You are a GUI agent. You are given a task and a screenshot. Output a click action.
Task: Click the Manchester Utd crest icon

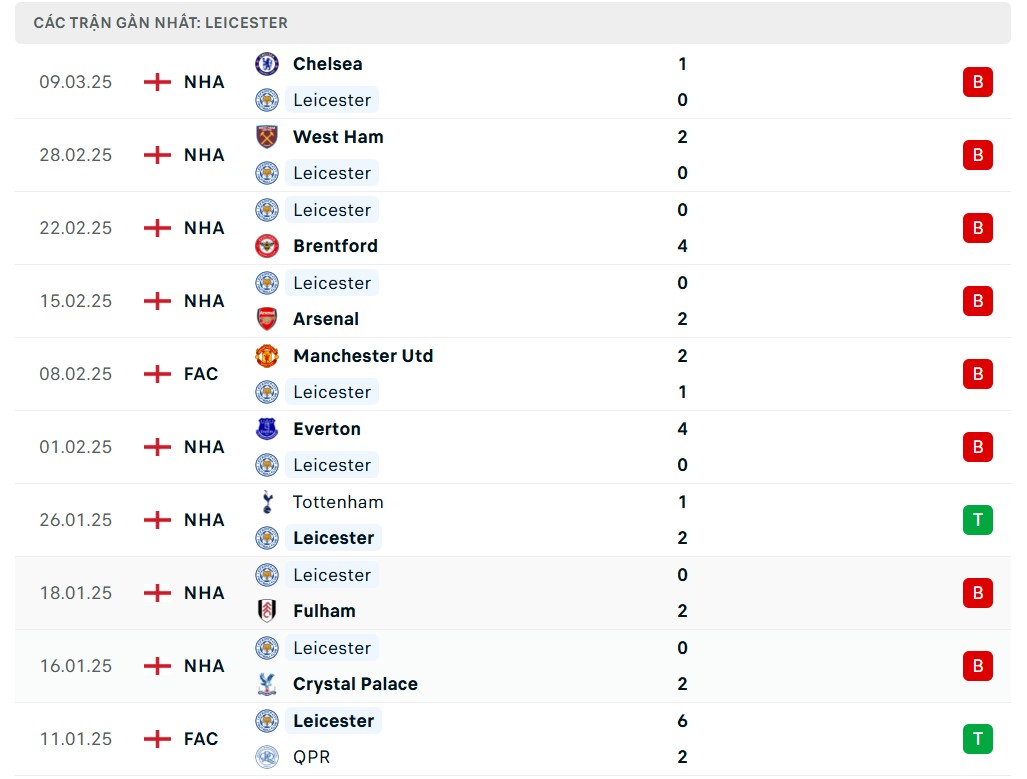click(x=267, y=356)
